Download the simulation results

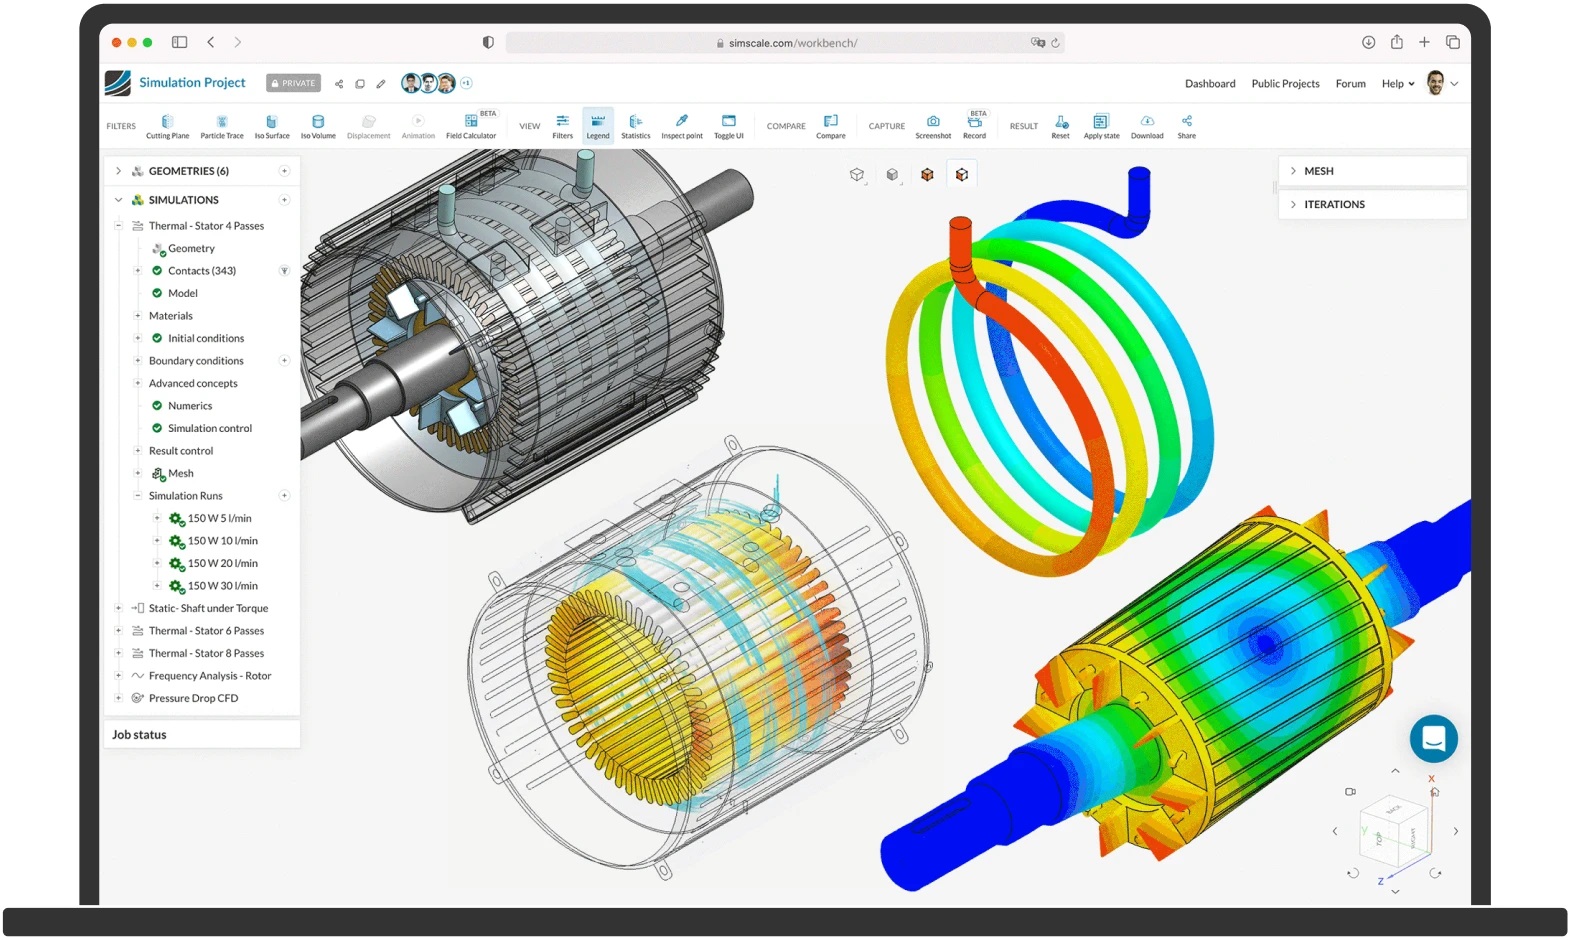point(1146,126)
